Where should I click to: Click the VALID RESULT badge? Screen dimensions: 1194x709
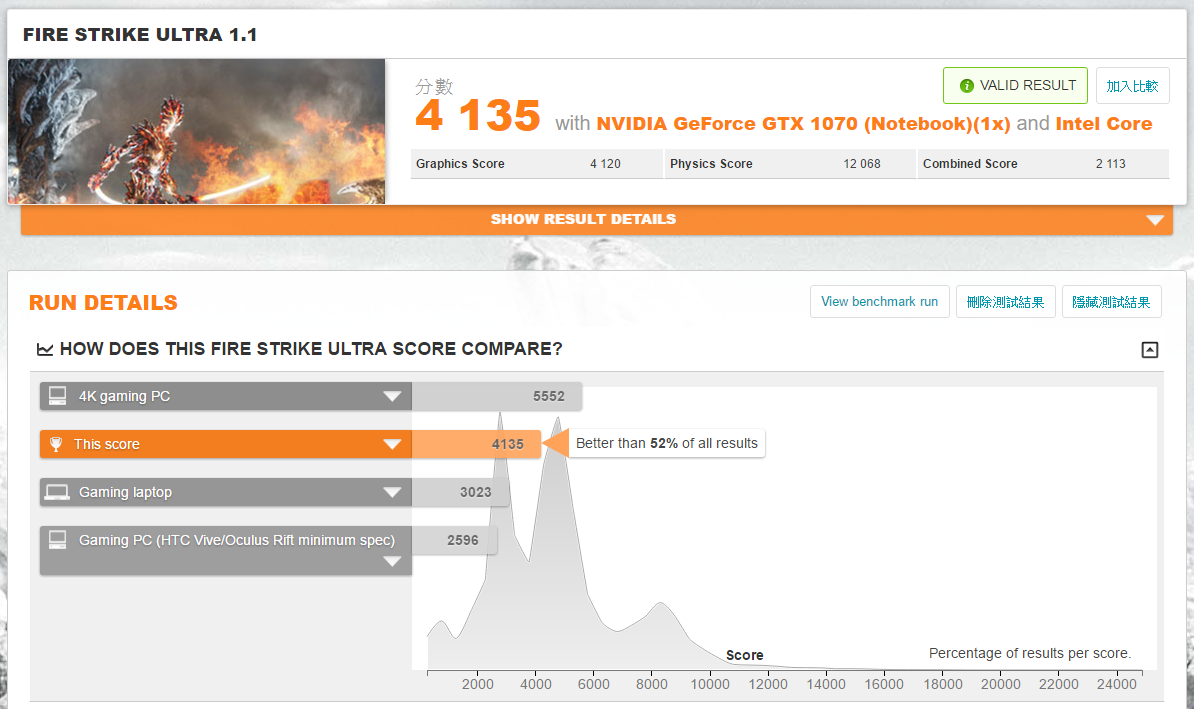(x=1015, y=86)
